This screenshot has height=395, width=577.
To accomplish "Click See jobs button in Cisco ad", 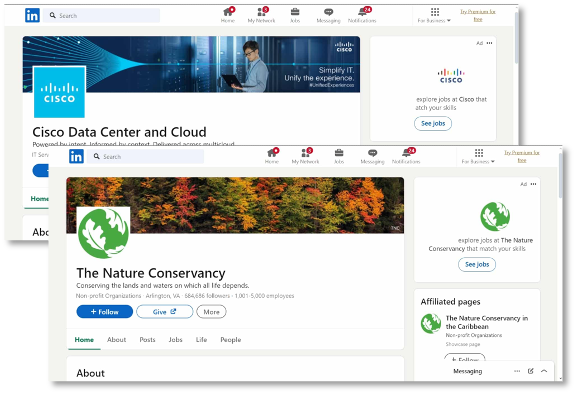I will (x=433, y=123).
